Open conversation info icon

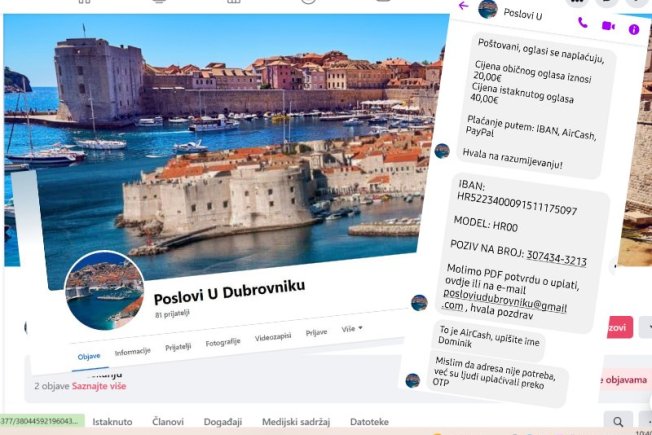coord(634,30)
